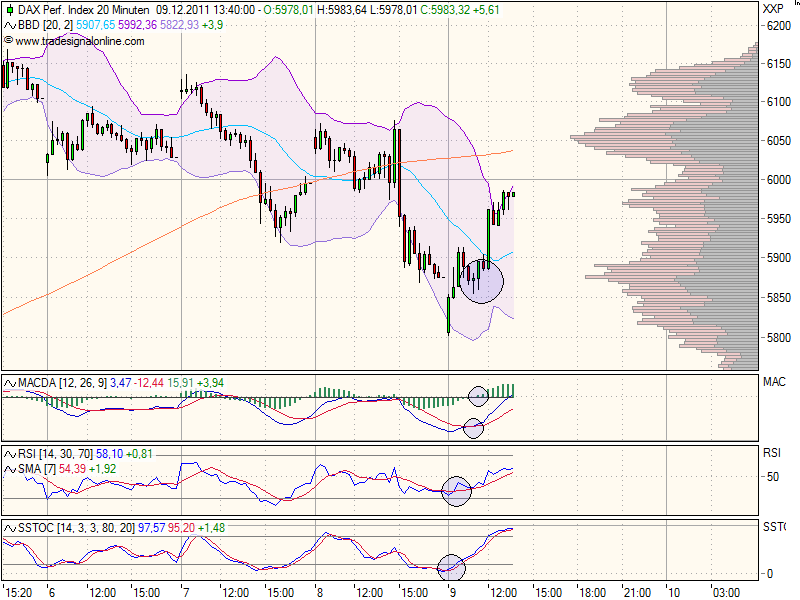Click the 15:20 time axis label

click(19, 592)
